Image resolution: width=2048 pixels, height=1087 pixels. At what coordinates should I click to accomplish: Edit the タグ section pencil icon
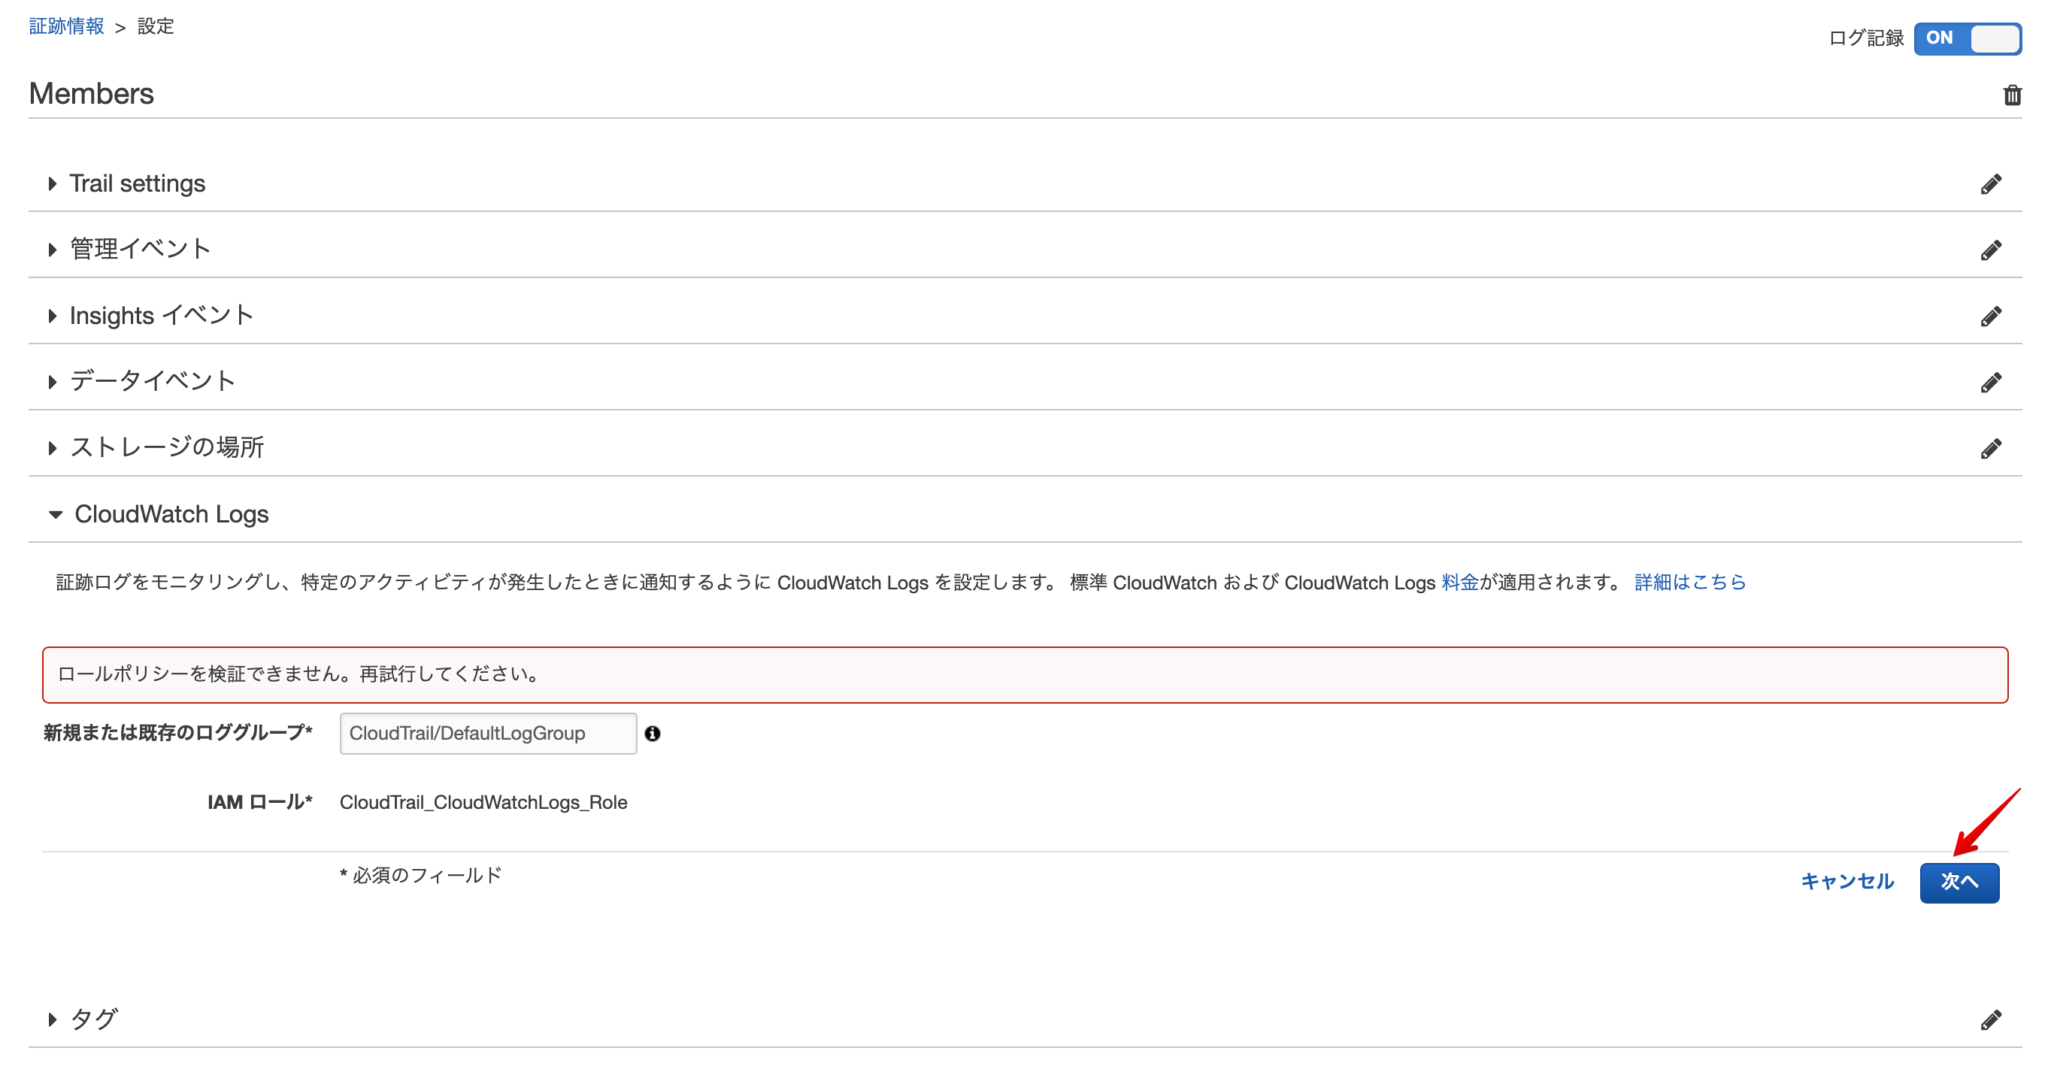(1991, 1019)
